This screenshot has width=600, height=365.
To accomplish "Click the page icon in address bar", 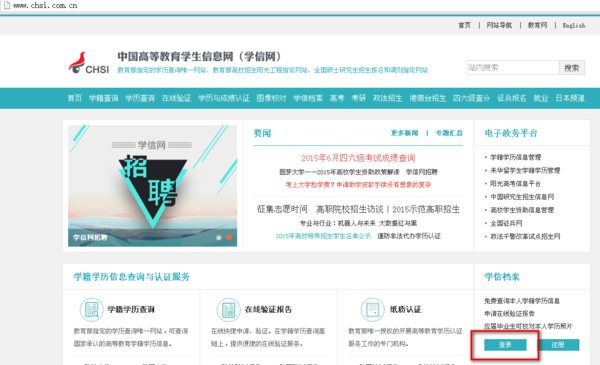I will [7, 5].
